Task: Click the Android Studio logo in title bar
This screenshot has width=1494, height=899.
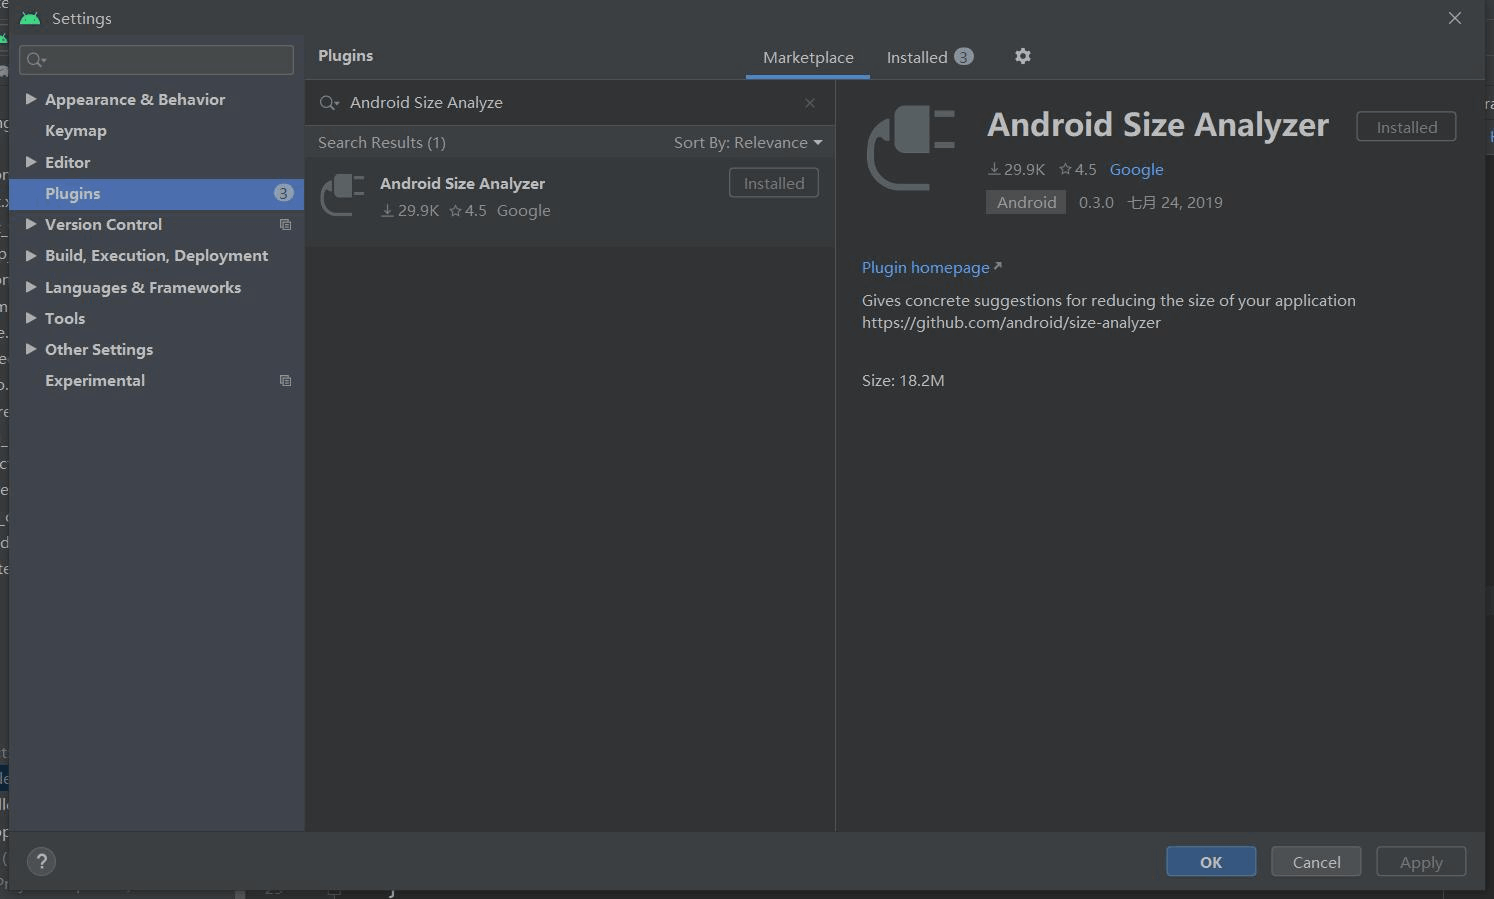Action: 30,18
